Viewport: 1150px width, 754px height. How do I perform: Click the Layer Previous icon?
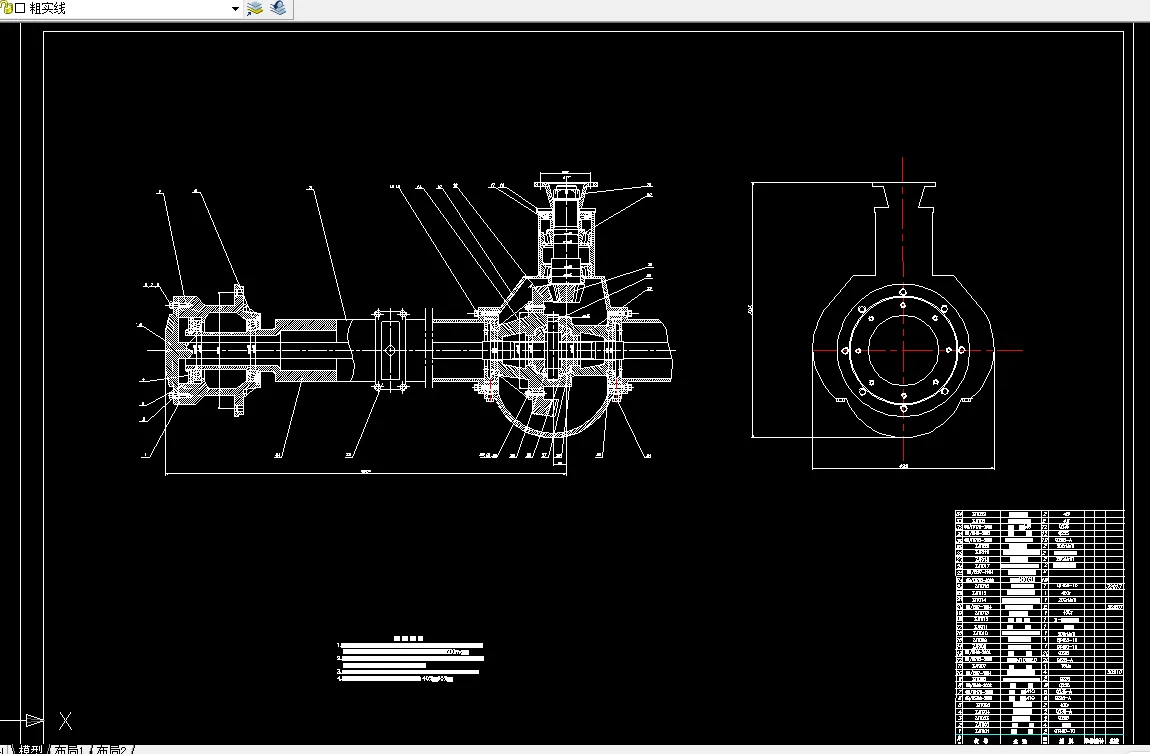[x=279, y=8]
